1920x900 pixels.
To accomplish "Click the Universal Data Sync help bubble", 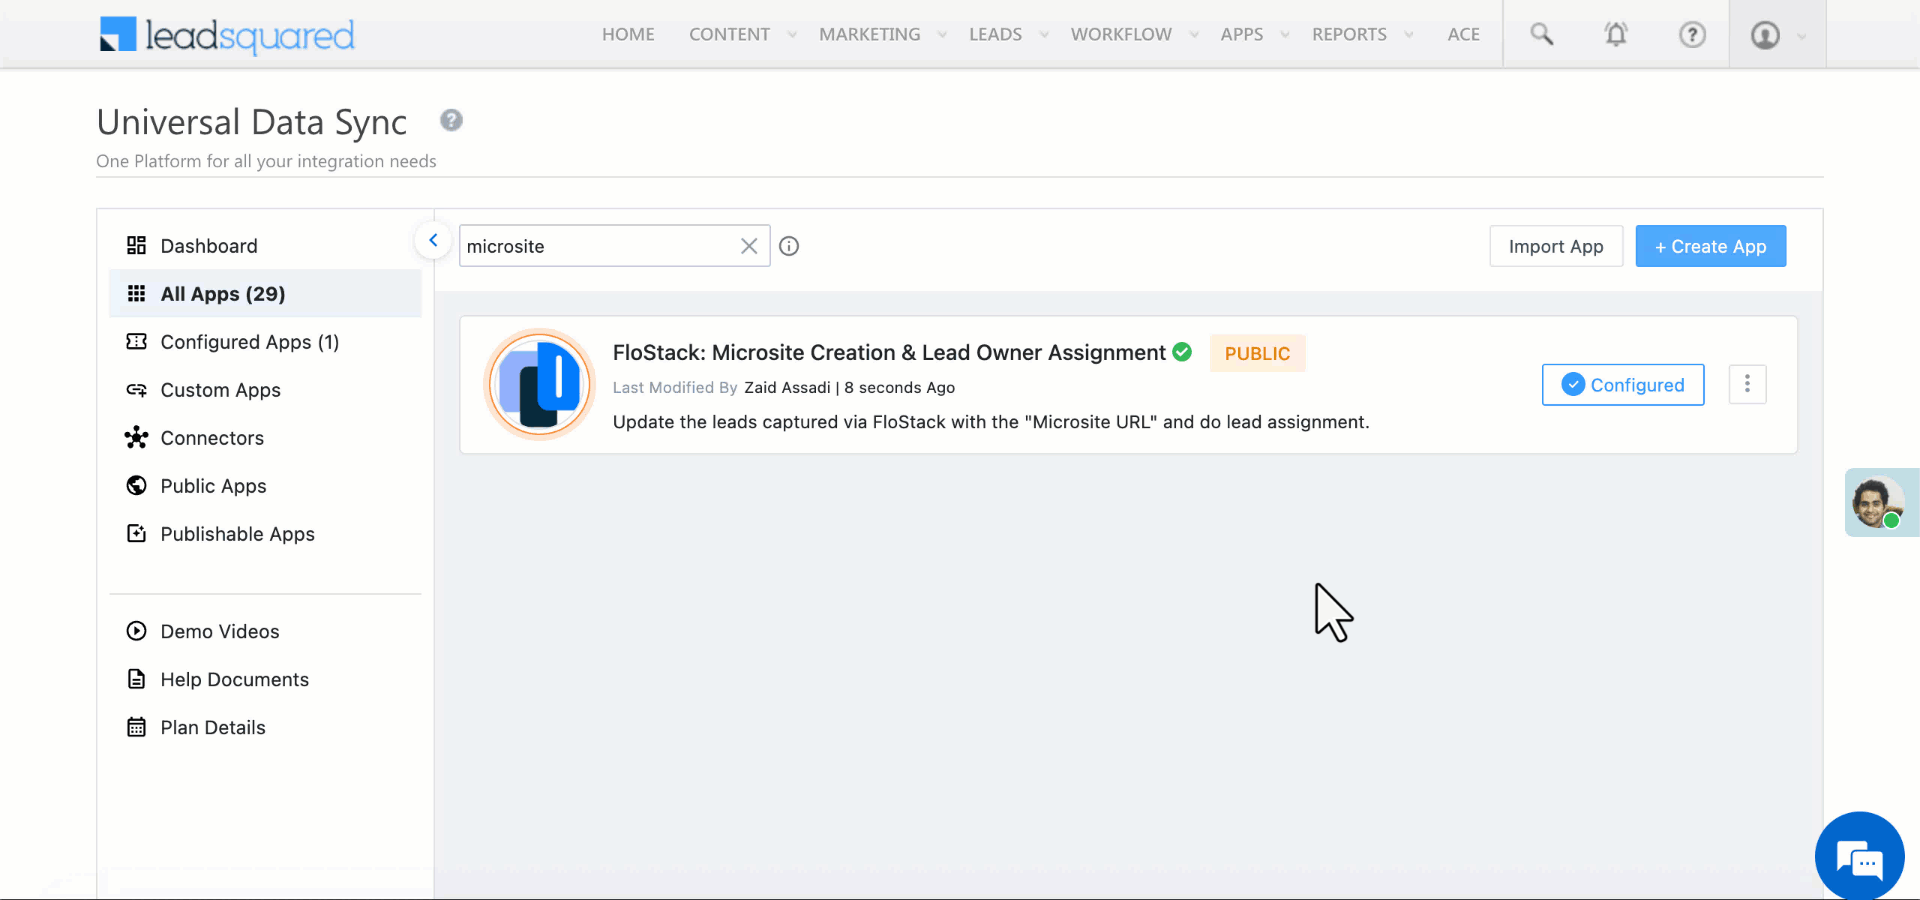I will click(x=451, y=120).
